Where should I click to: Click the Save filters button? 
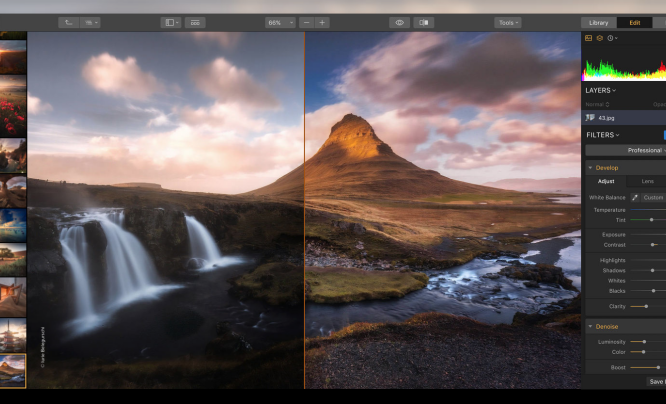point(656,381)
